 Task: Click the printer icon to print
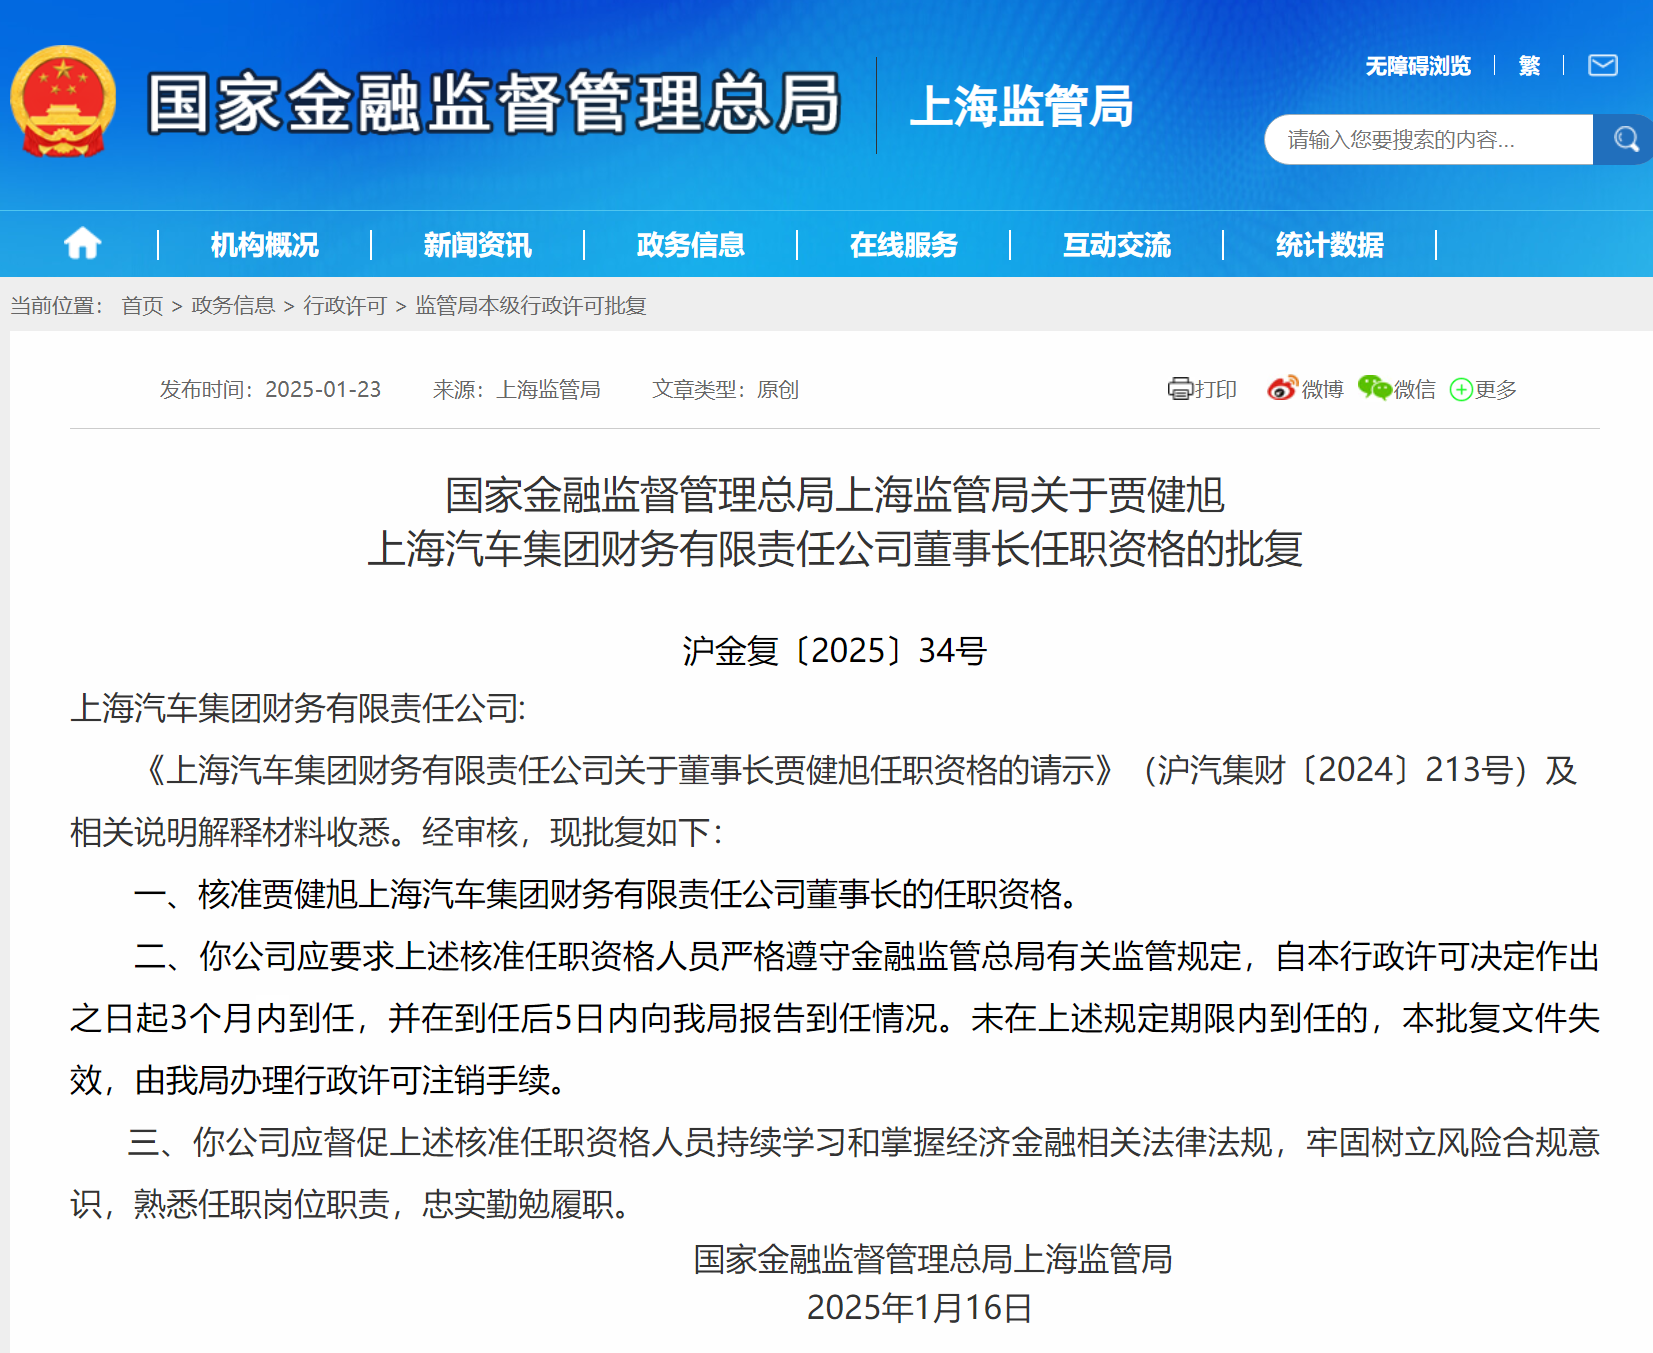point(1180,389)
